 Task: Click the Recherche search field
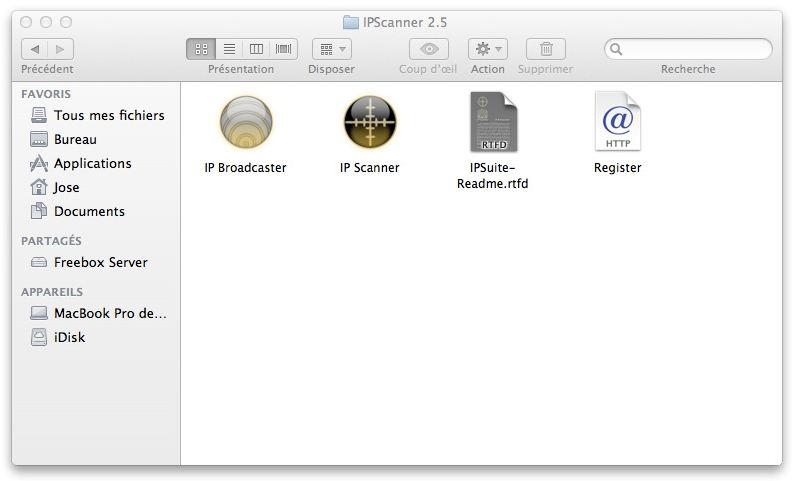[688, 49]
